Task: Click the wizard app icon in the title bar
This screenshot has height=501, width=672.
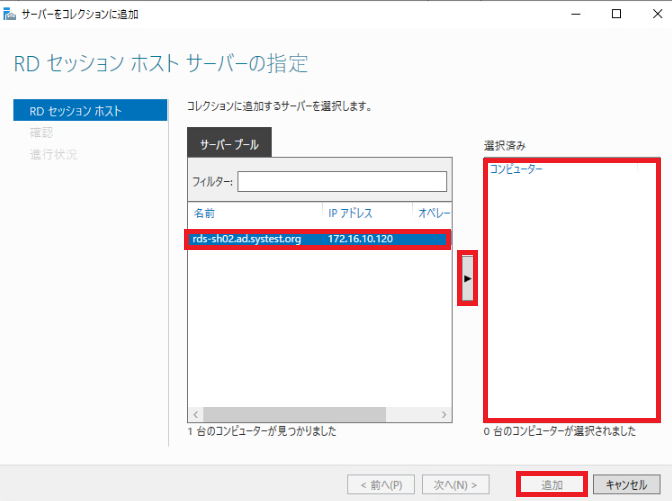Action: tap(9, 14)
